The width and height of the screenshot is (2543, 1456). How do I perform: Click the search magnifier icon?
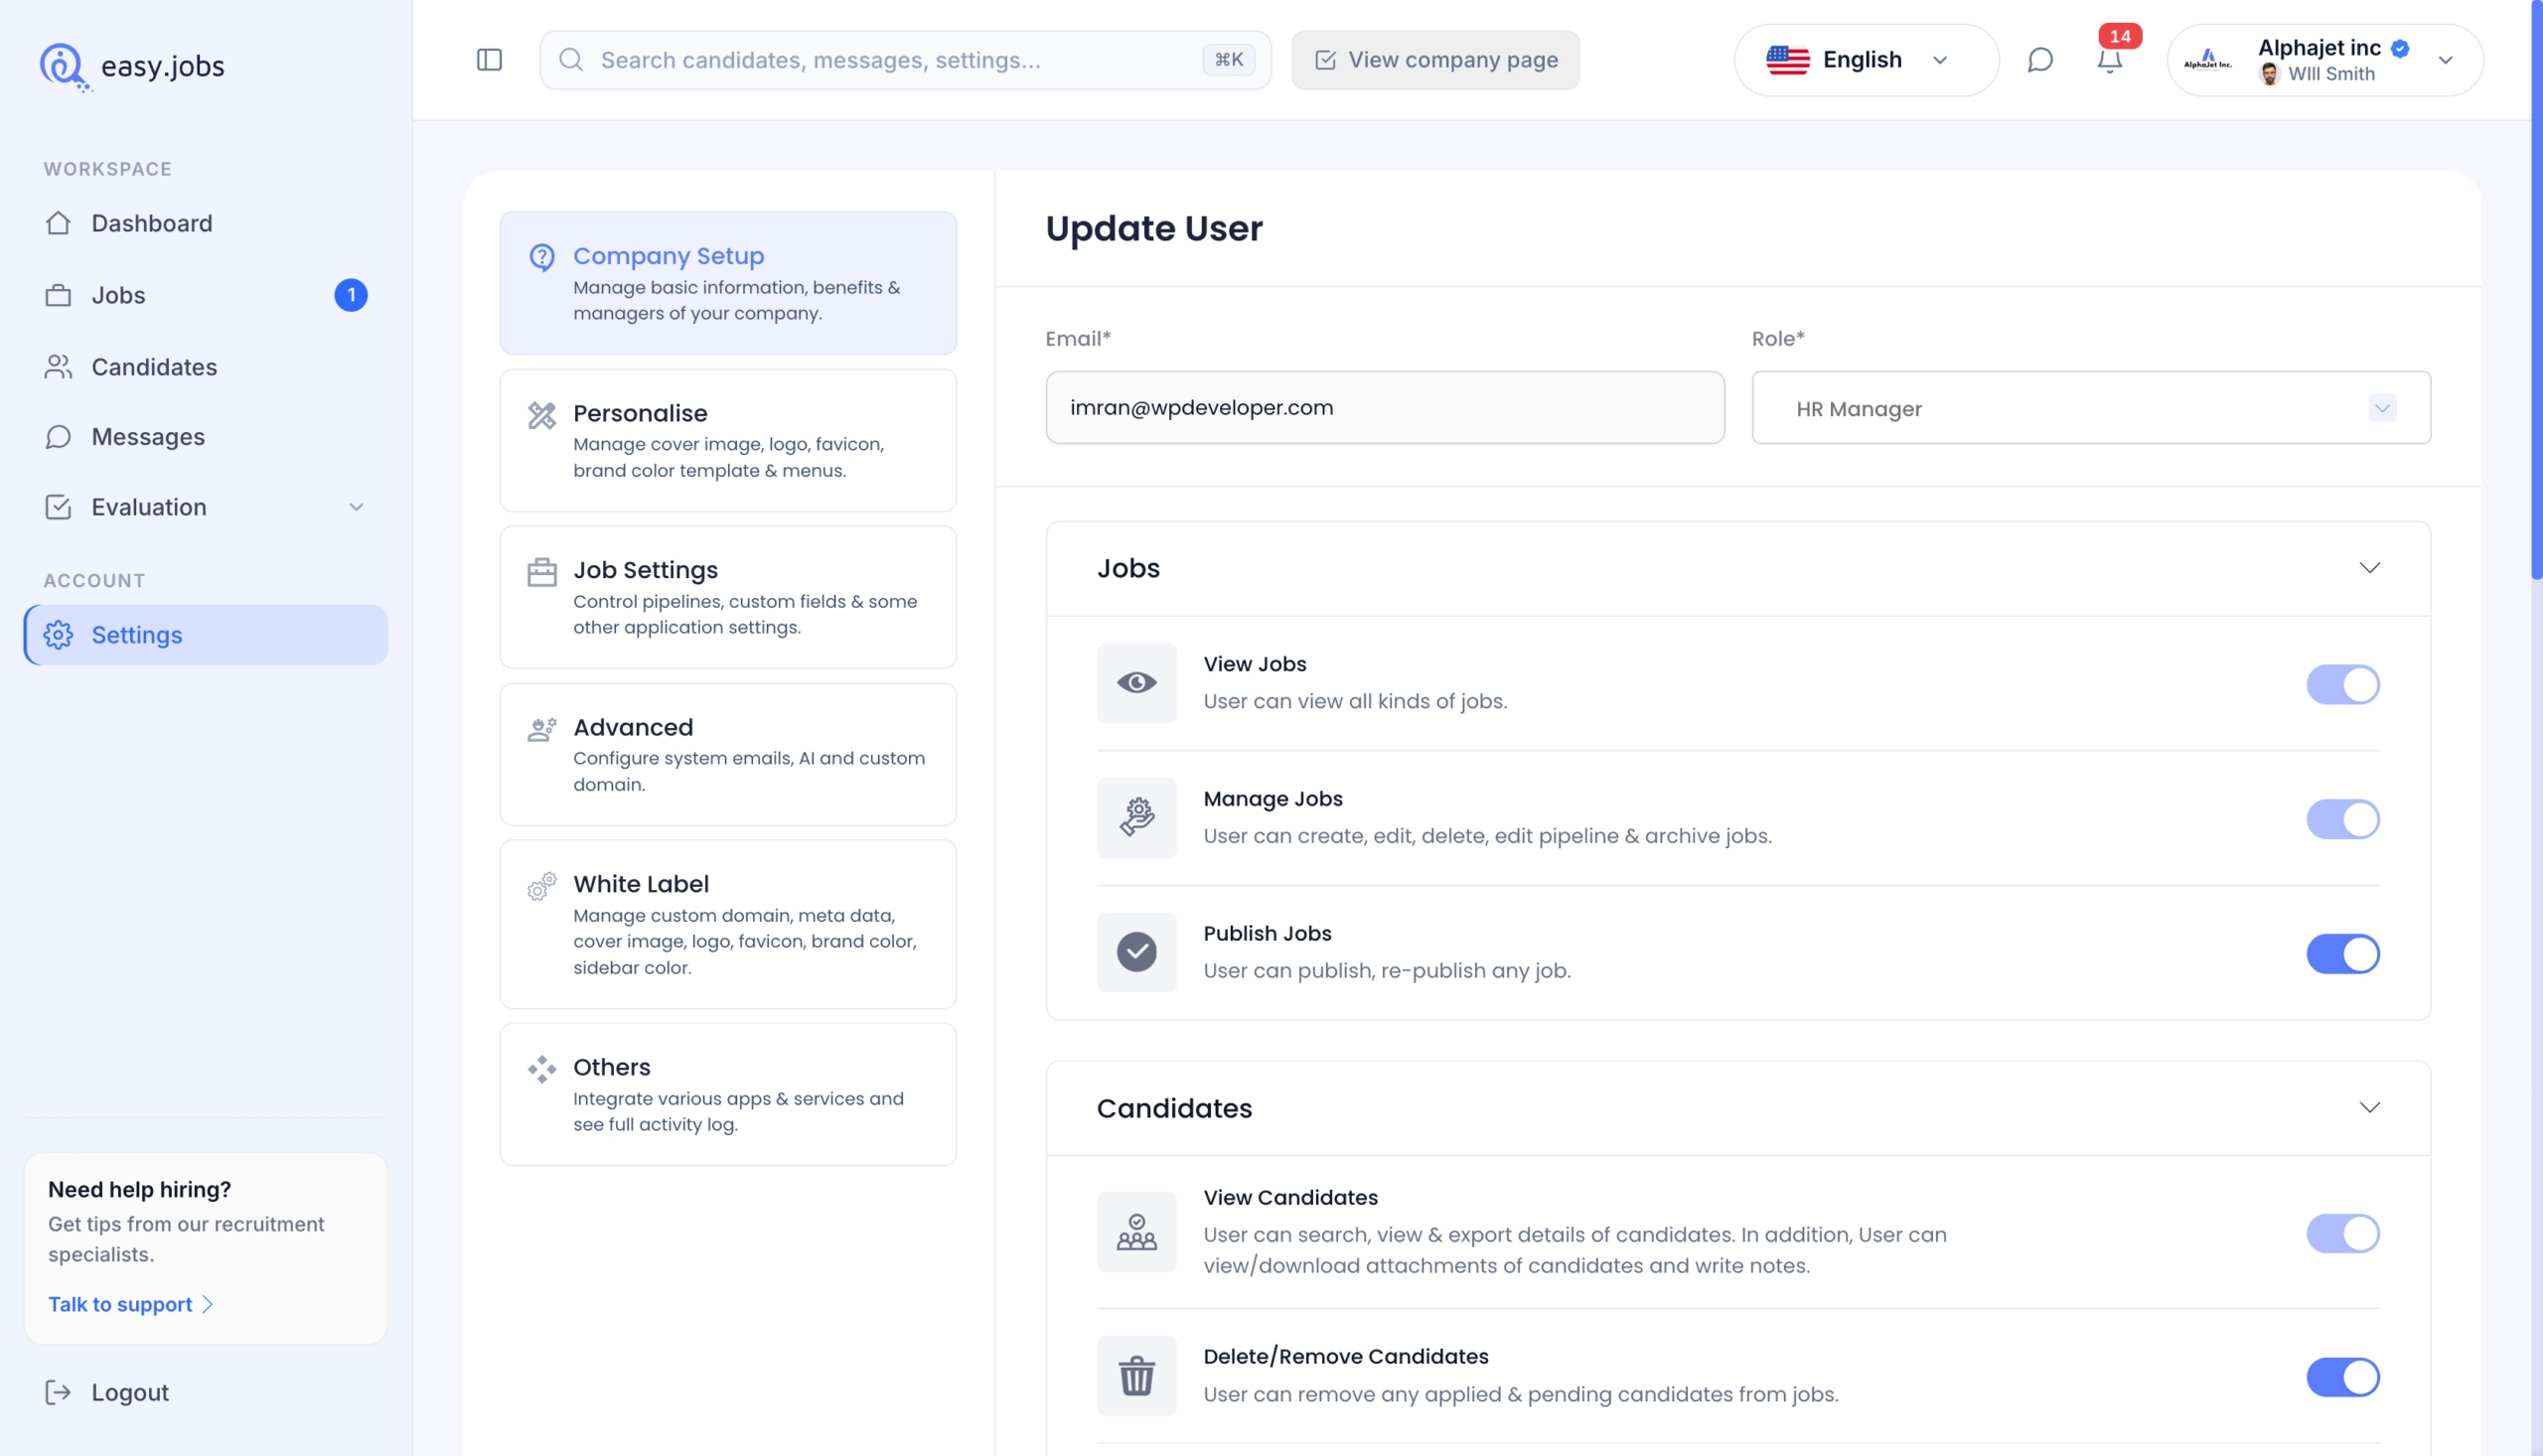(x=571, y=60)
